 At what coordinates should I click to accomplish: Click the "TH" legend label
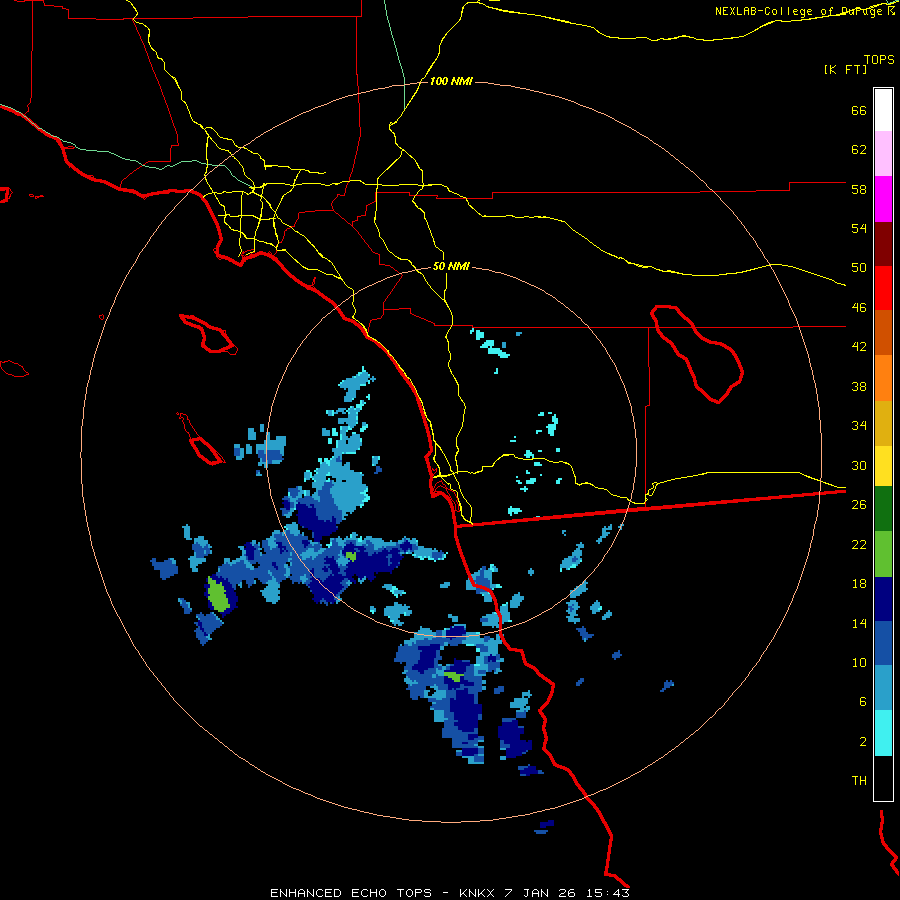(x=859, y=781)
